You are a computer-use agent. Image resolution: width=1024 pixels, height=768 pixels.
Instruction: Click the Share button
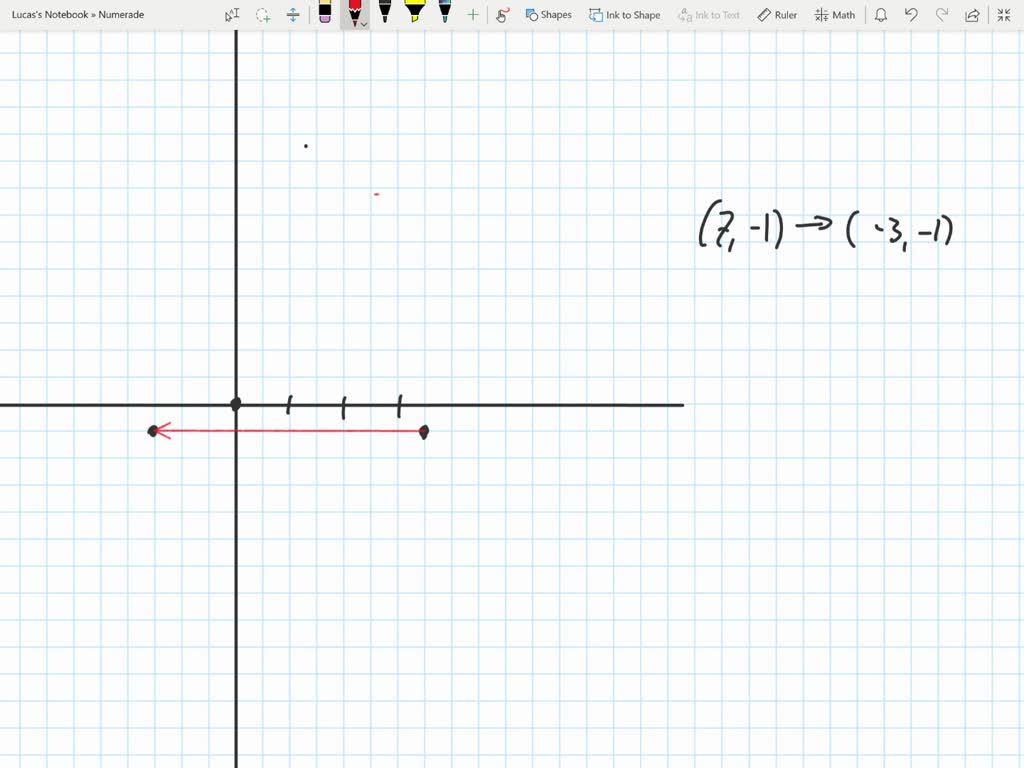[x=971, y=14]
